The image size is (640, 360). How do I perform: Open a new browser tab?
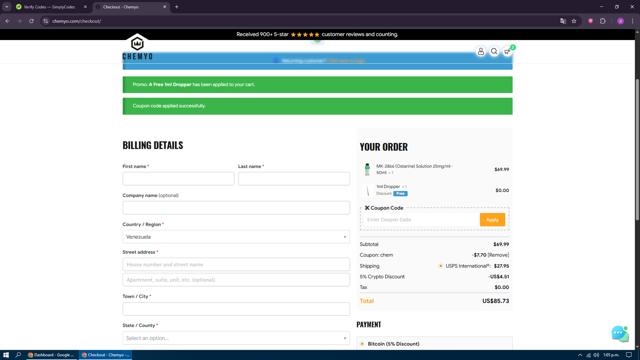[176, 7]
